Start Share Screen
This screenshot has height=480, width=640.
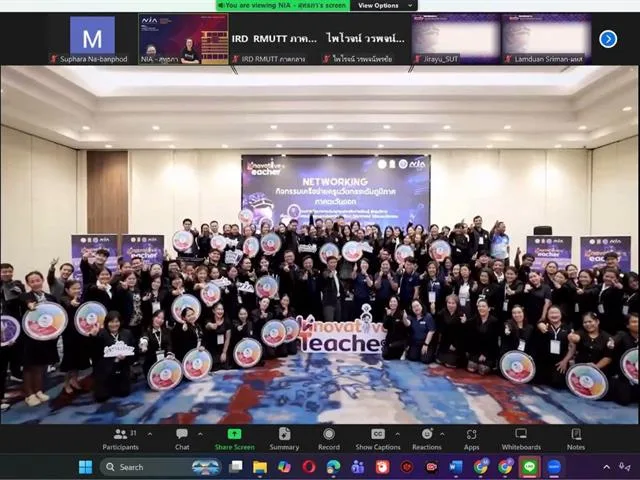(234, 440)
